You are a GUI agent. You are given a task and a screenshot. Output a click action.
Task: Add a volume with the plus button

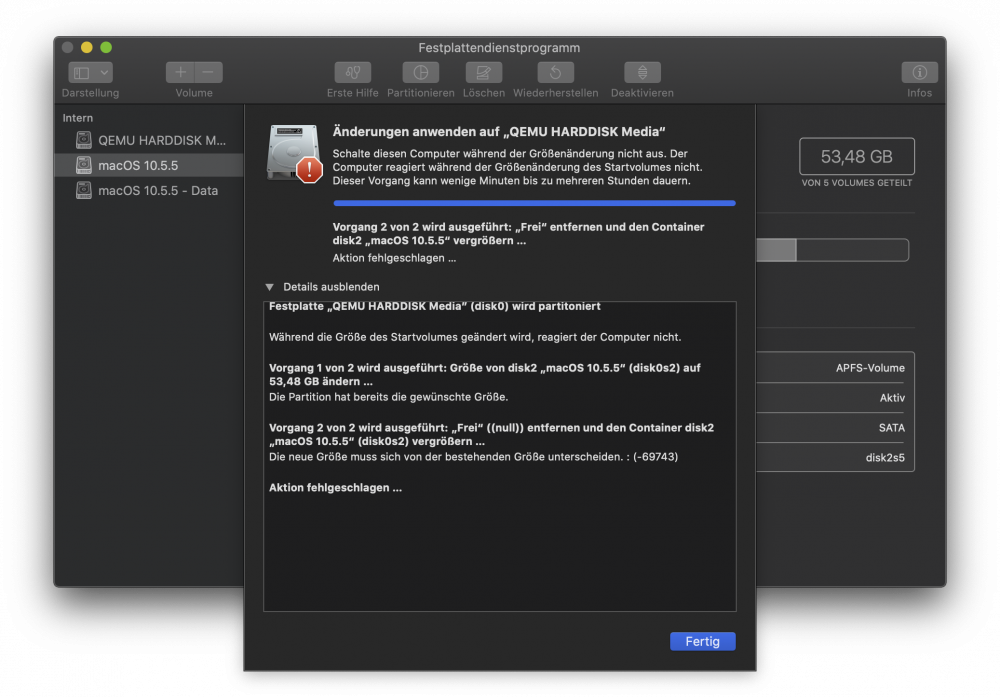point(180,72)
